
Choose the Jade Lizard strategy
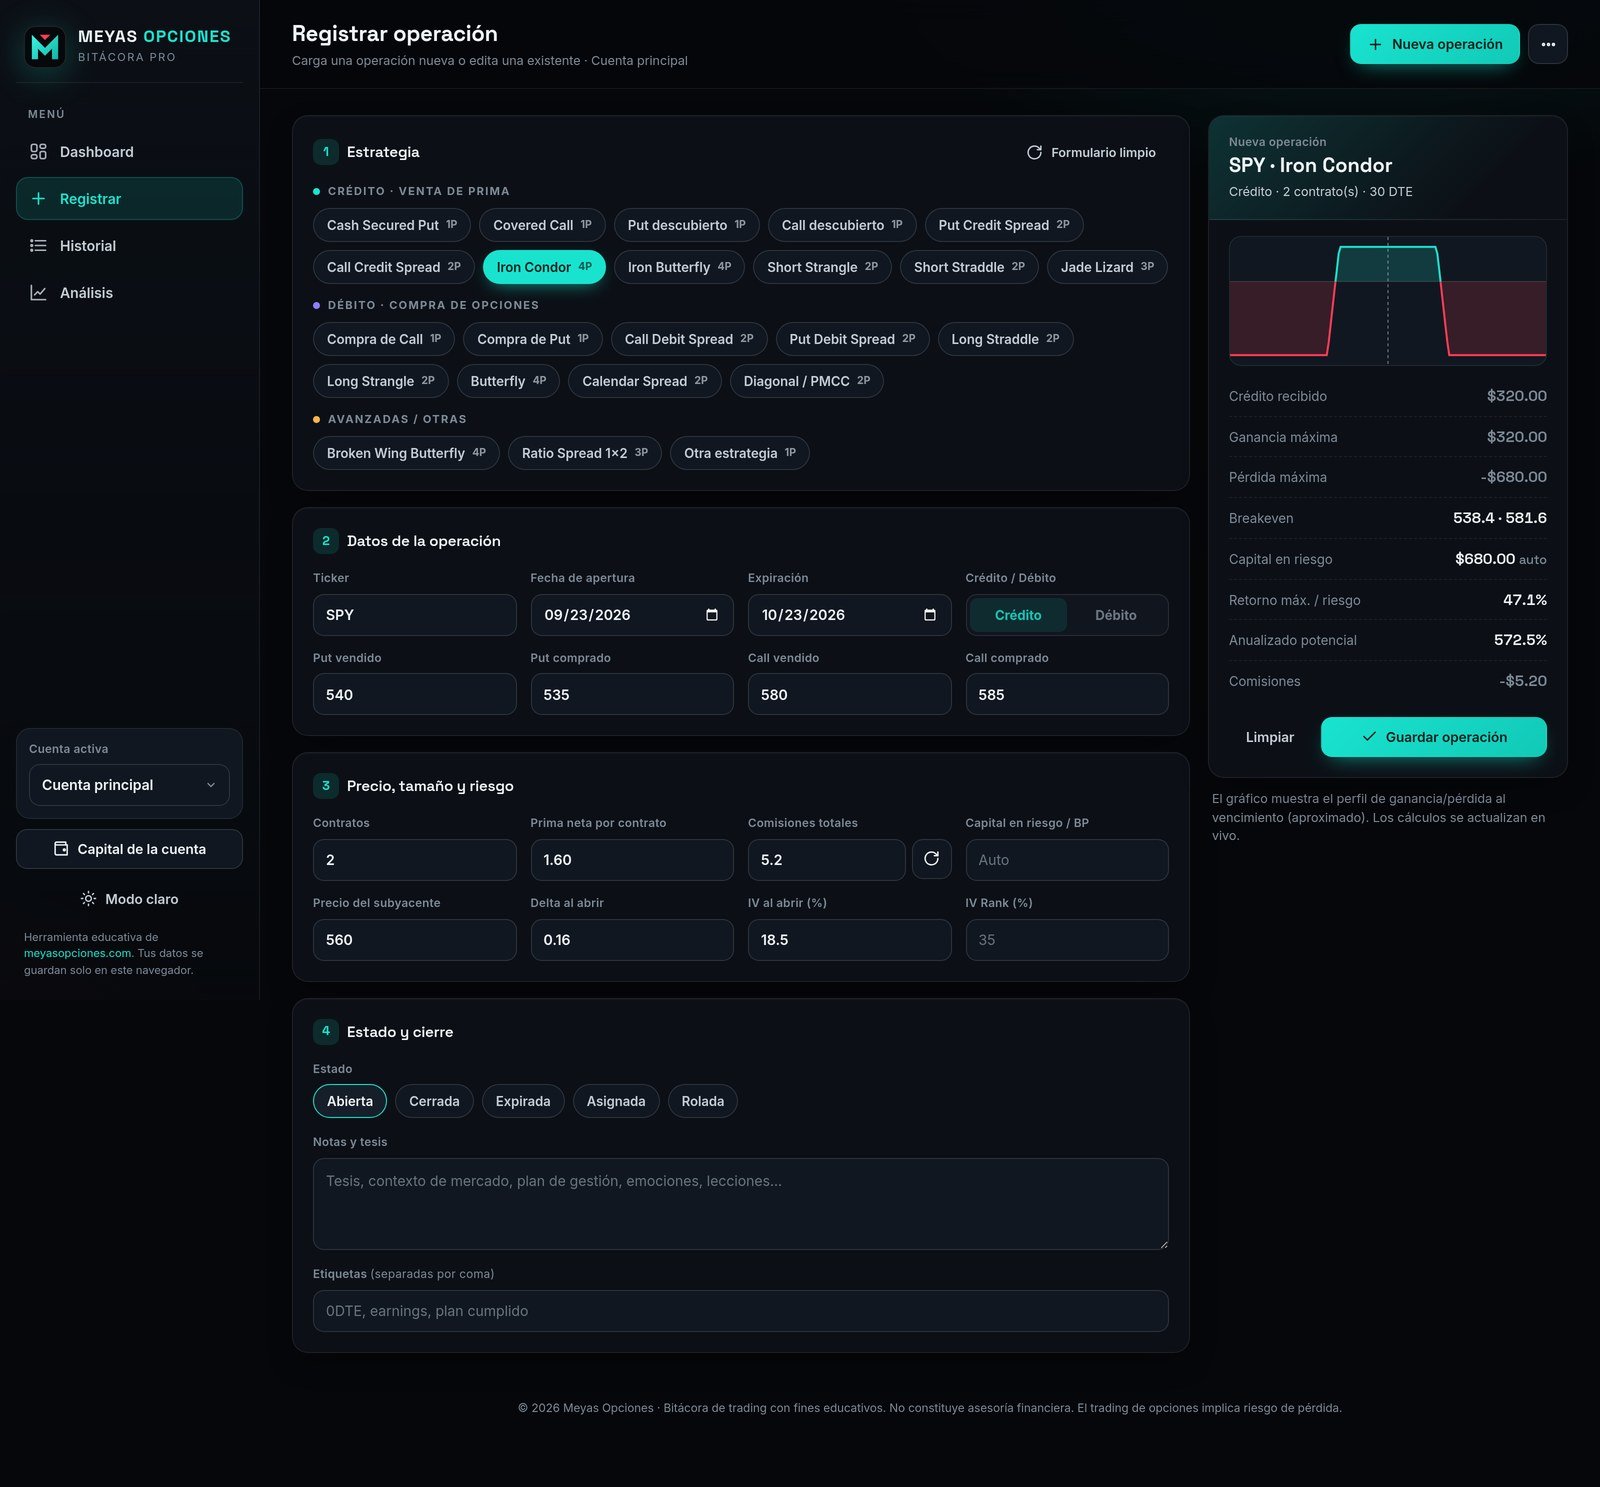[1107, 267]
